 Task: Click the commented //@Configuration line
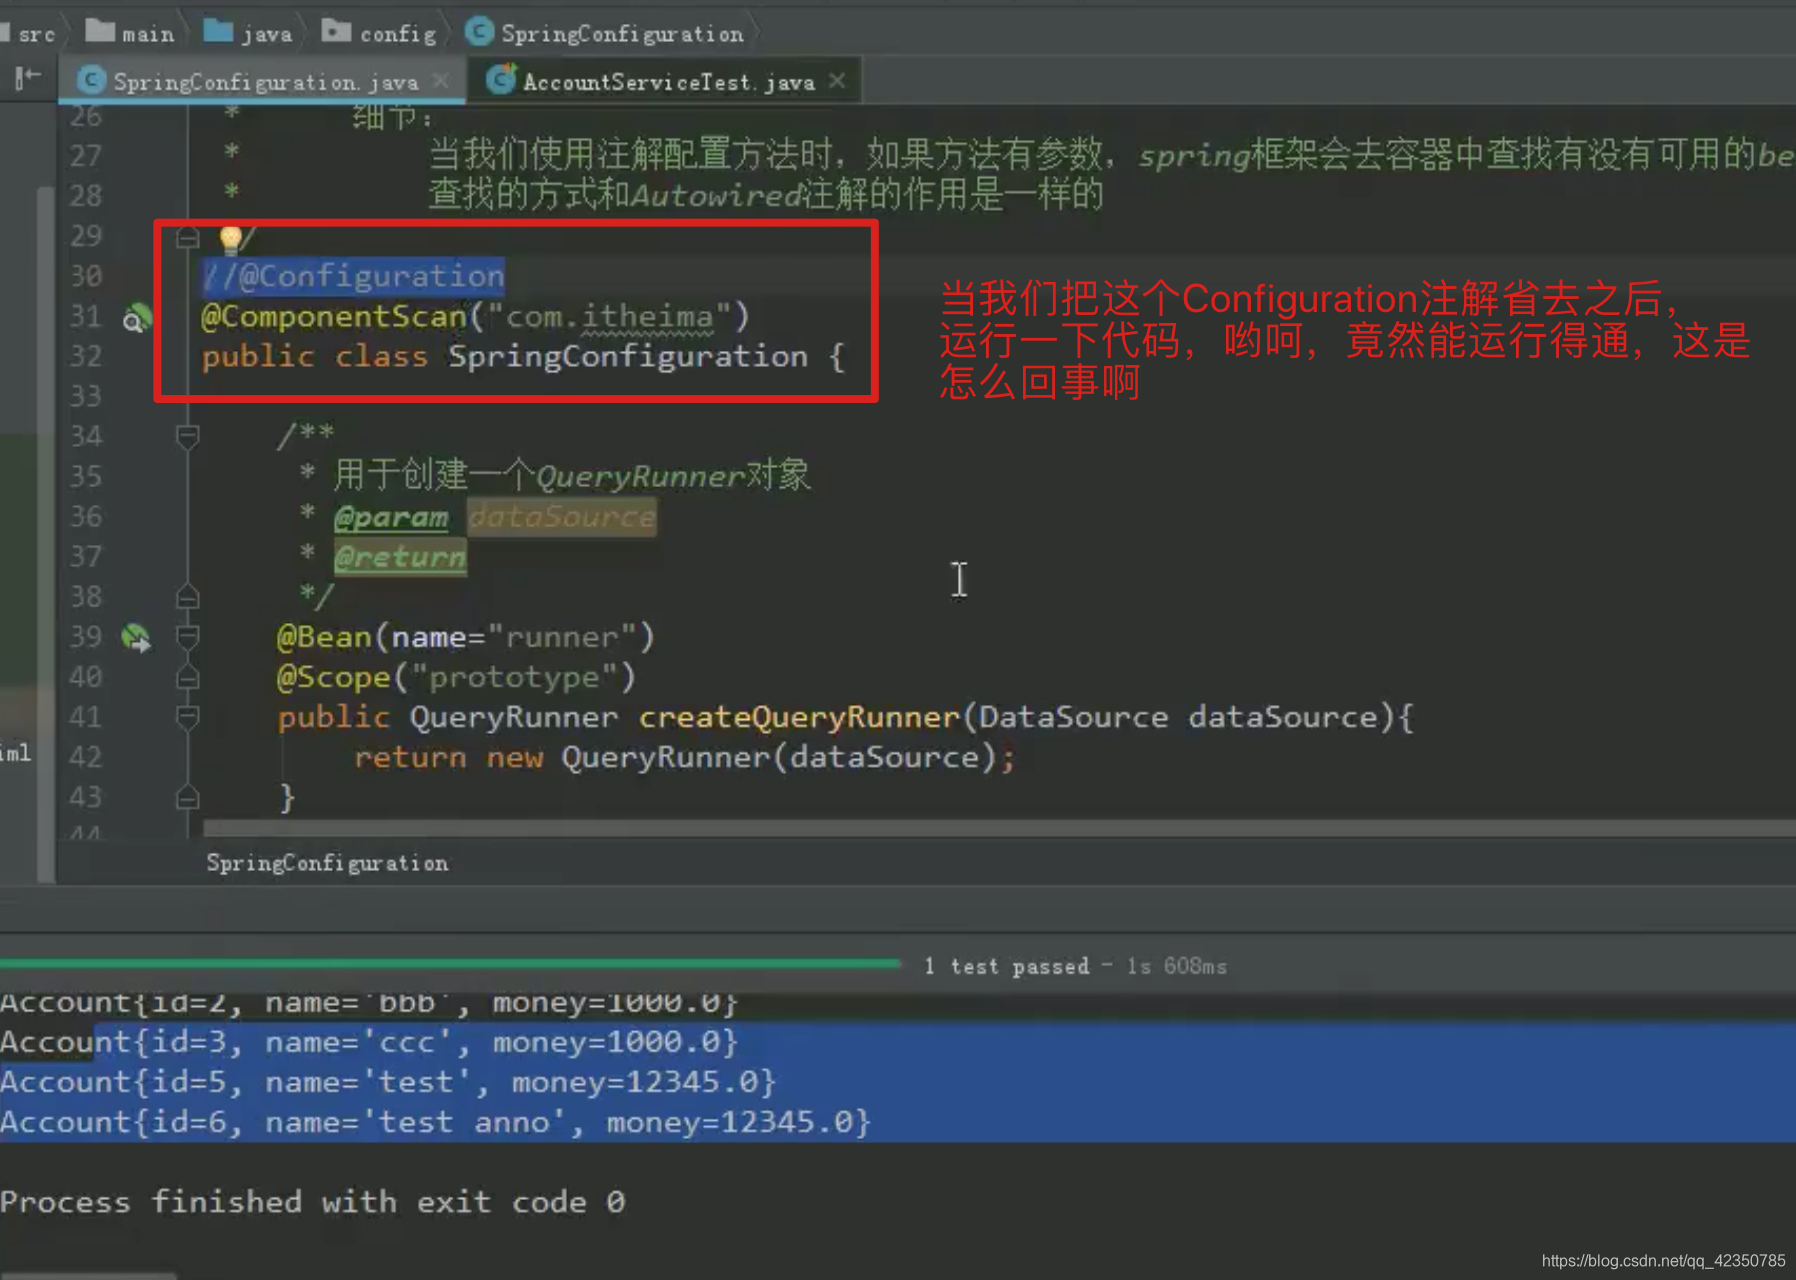coord(354,276)
